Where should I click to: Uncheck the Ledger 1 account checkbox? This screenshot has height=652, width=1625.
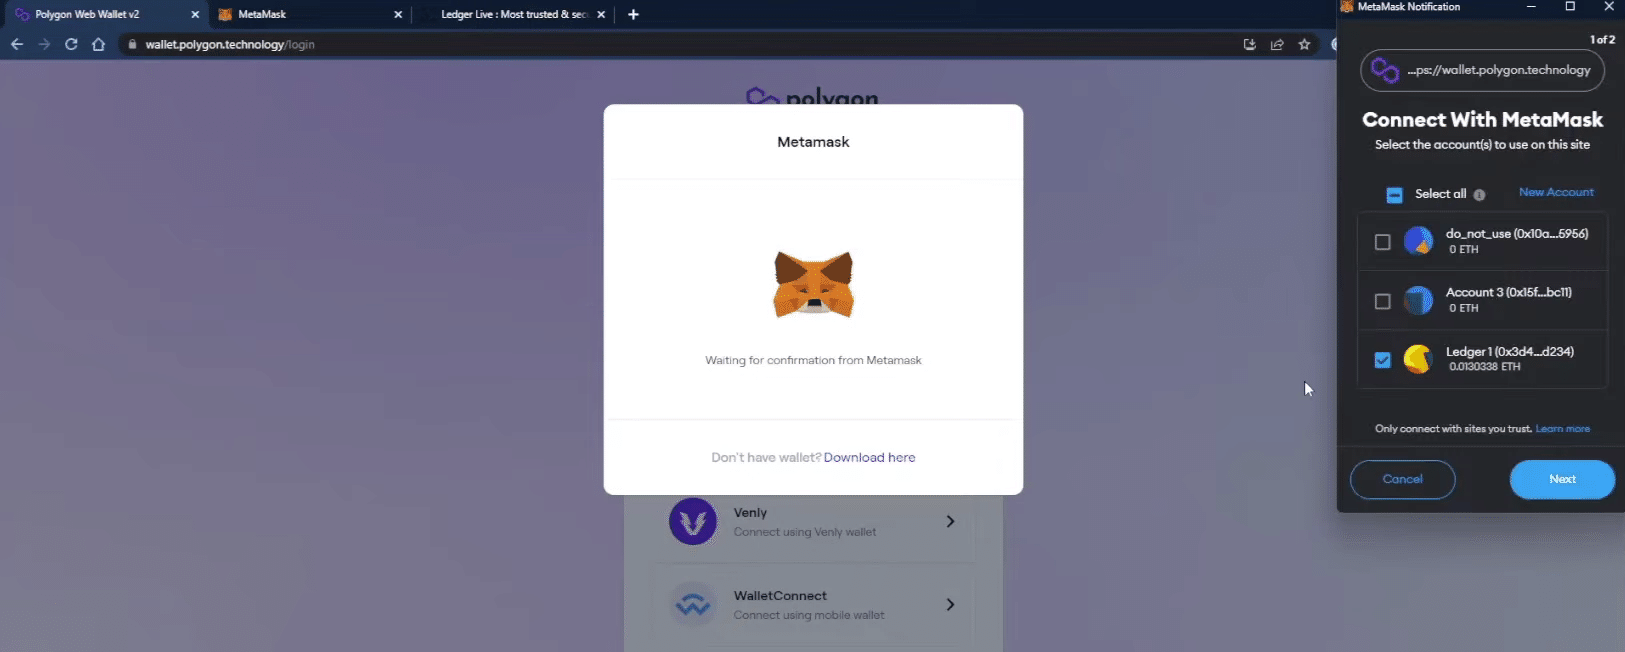pyautogui.click(x=1382, y=360)
